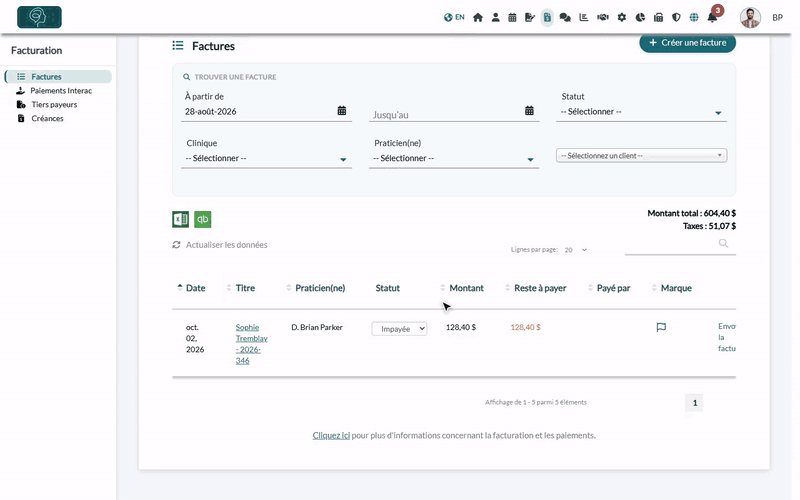The image size is (800, 500).
Task: Click the QuickBooks export icon
Action: pos(203,219)
